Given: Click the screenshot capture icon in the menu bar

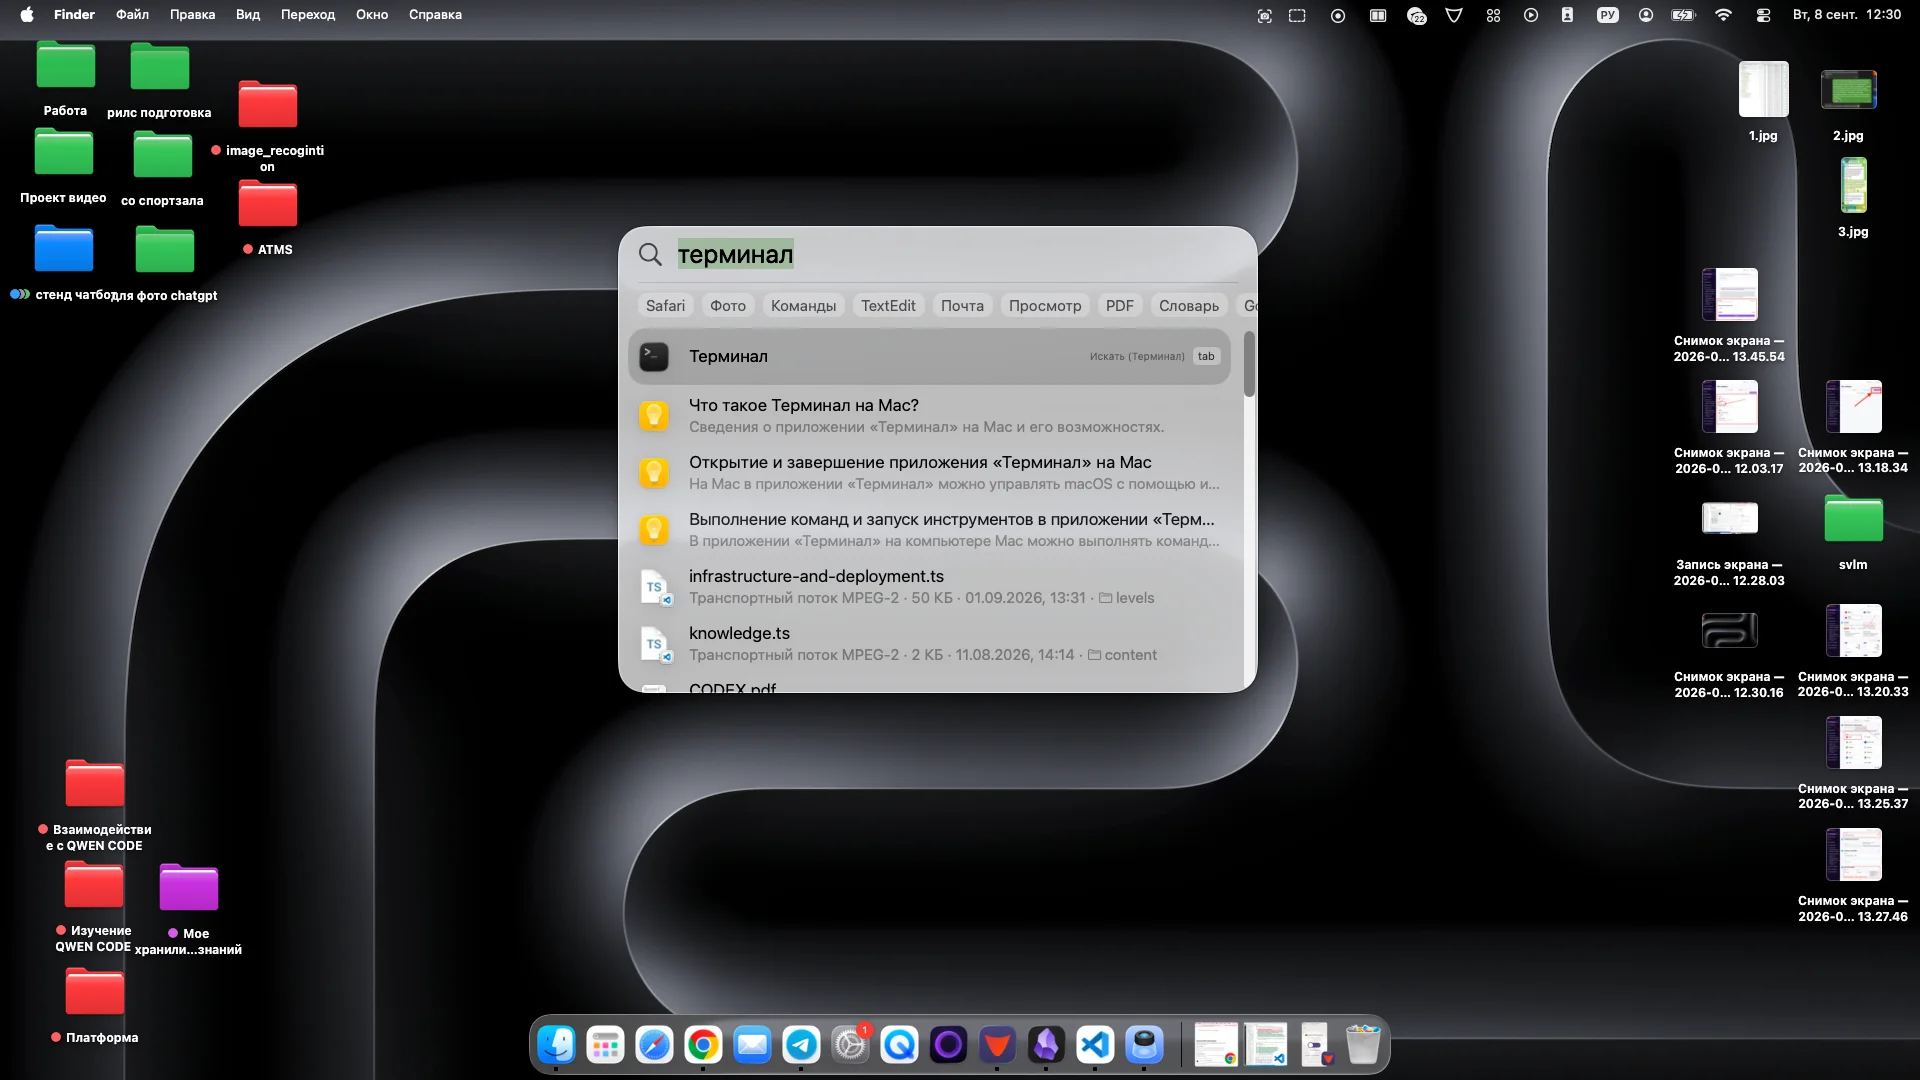Looking at the screenshot, I should (1264, 15).
